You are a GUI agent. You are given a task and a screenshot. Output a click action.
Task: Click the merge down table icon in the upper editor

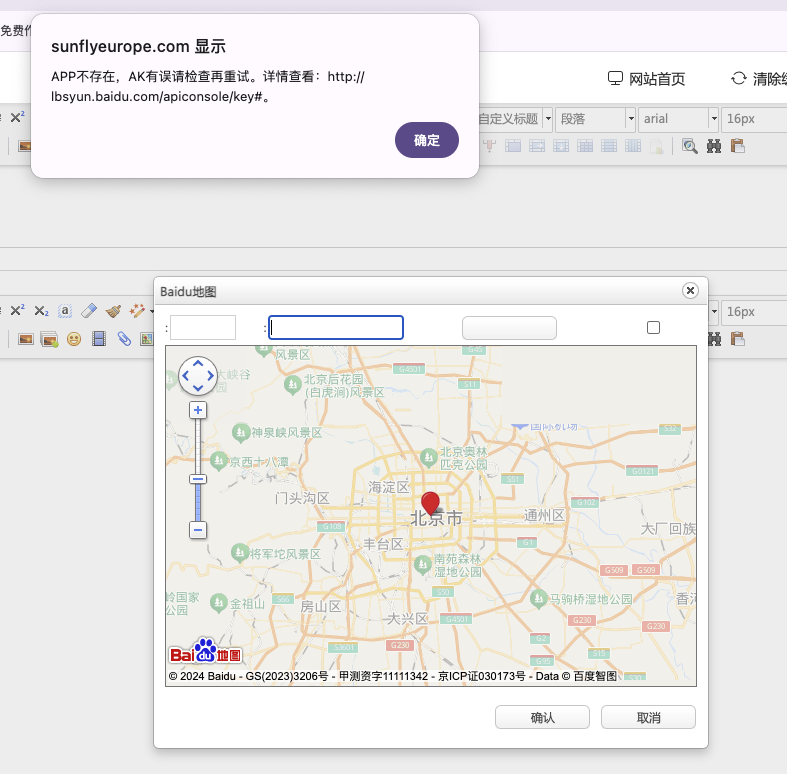561,146
